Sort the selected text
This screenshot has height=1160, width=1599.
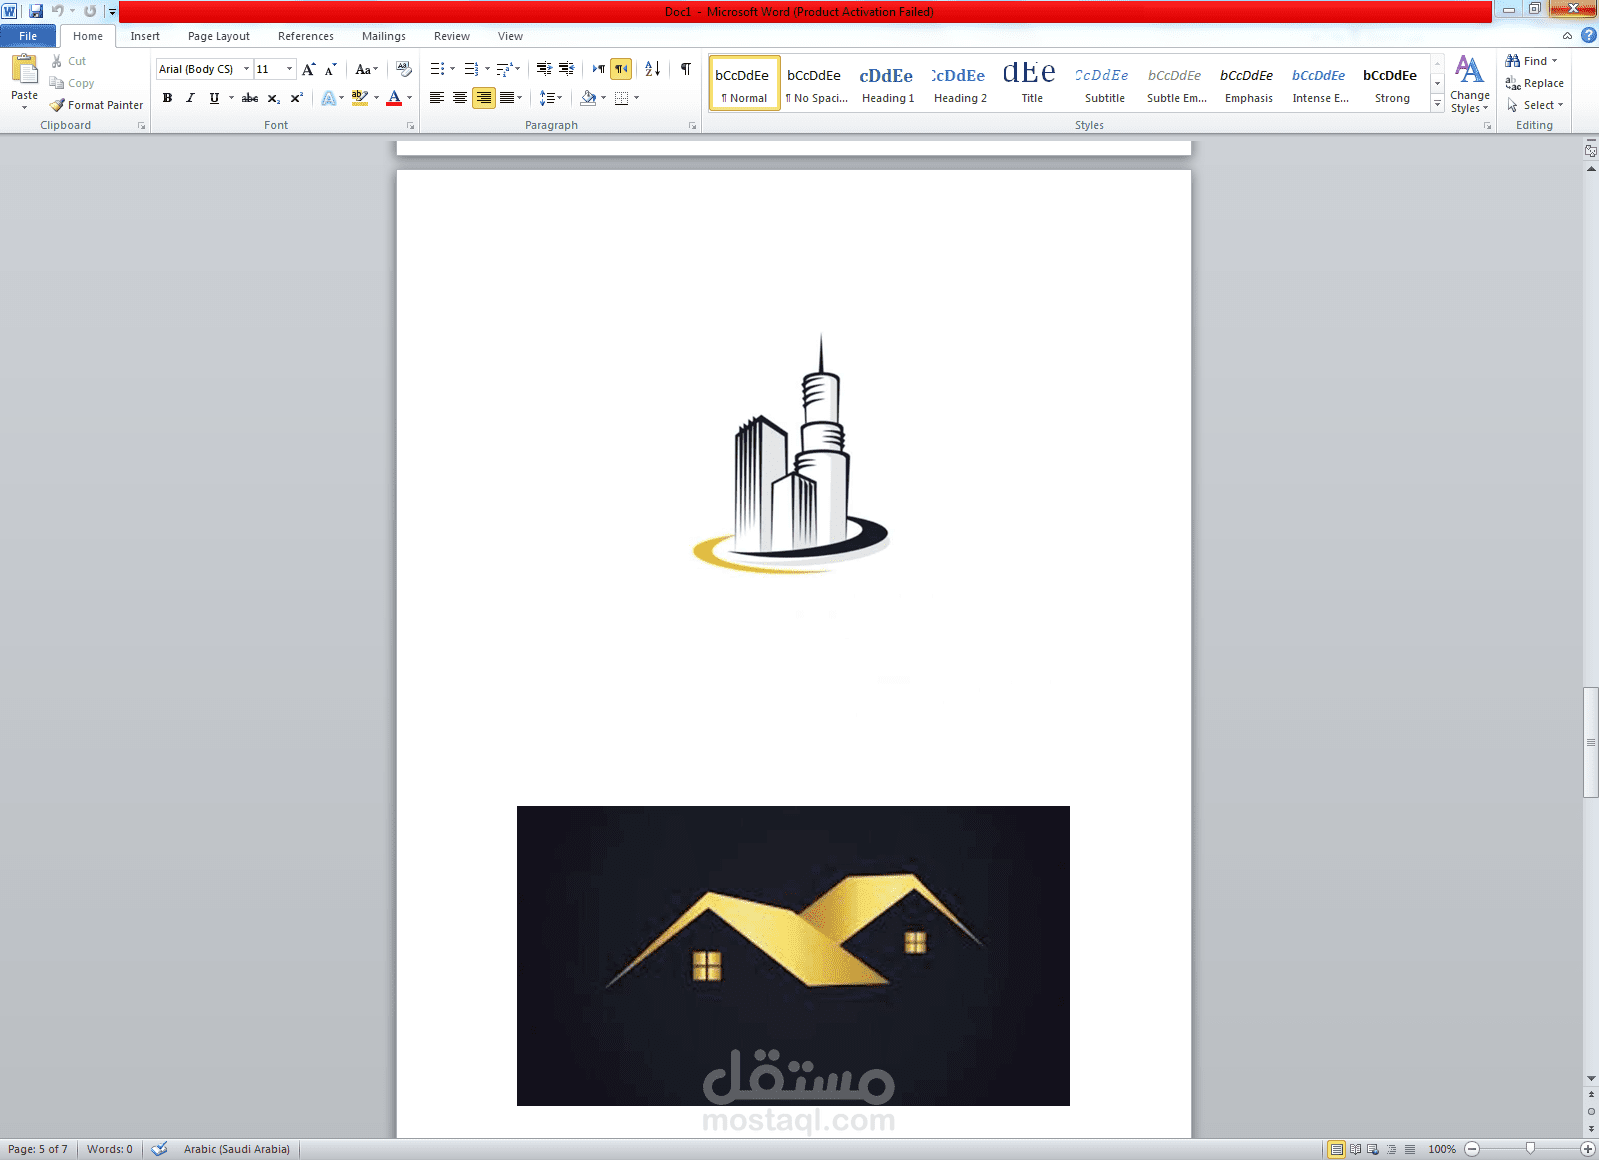[652, 69]
